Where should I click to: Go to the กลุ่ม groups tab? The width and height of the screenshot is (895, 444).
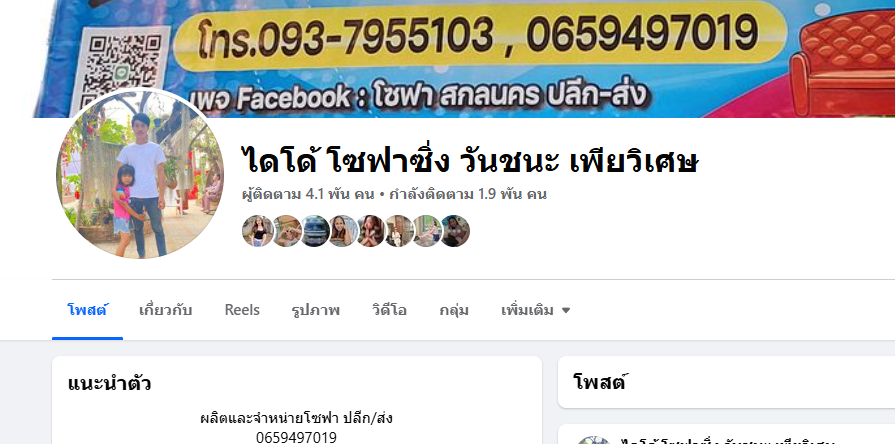pos(454,310)
